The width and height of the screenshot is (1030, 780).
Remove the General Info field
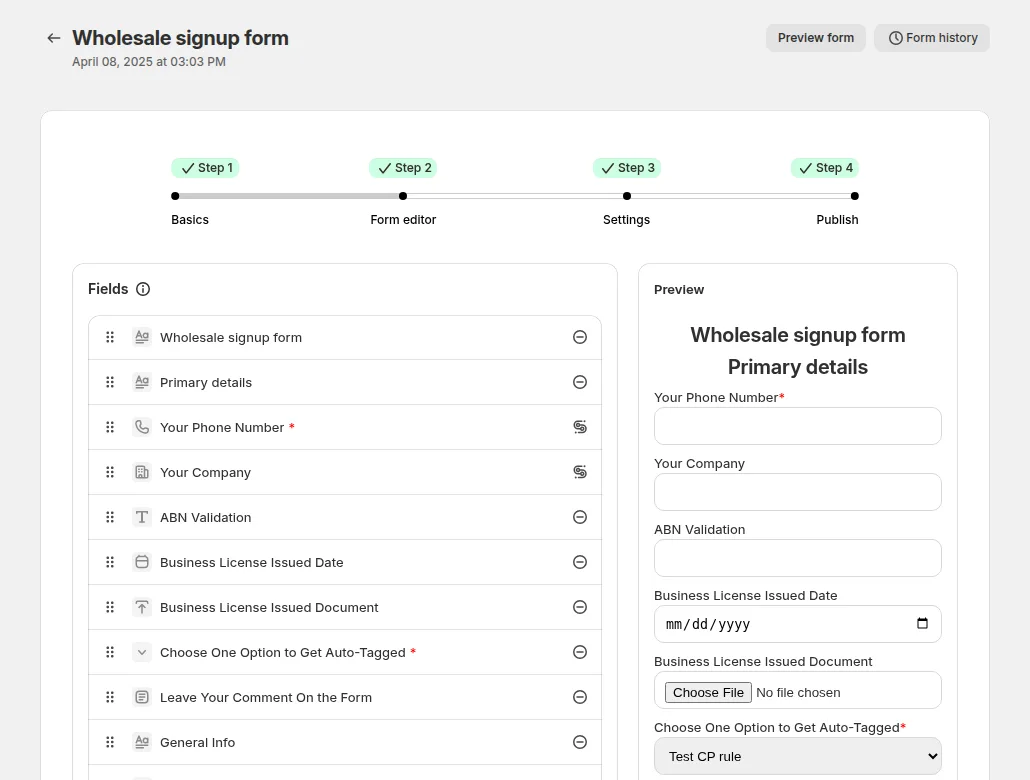coord(579,743)
